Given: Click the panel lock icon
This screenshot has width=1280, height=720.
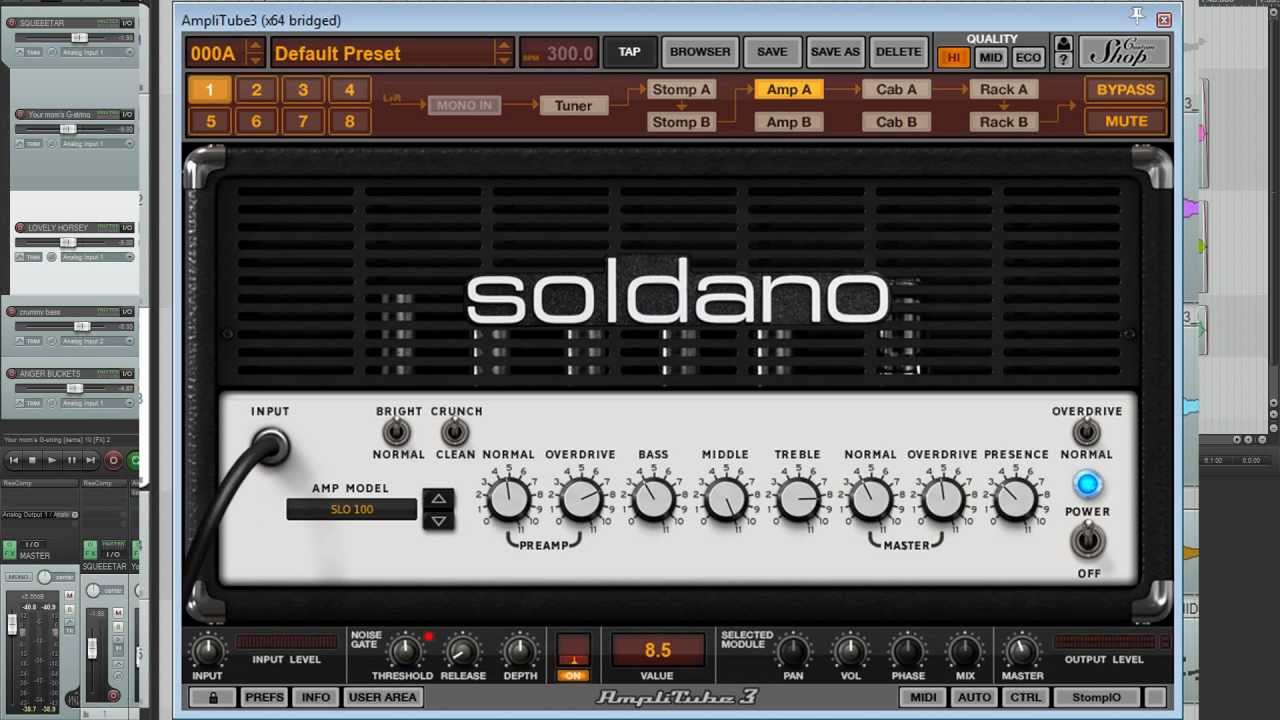Looking at the screenshot, I should tap(213, 697).
